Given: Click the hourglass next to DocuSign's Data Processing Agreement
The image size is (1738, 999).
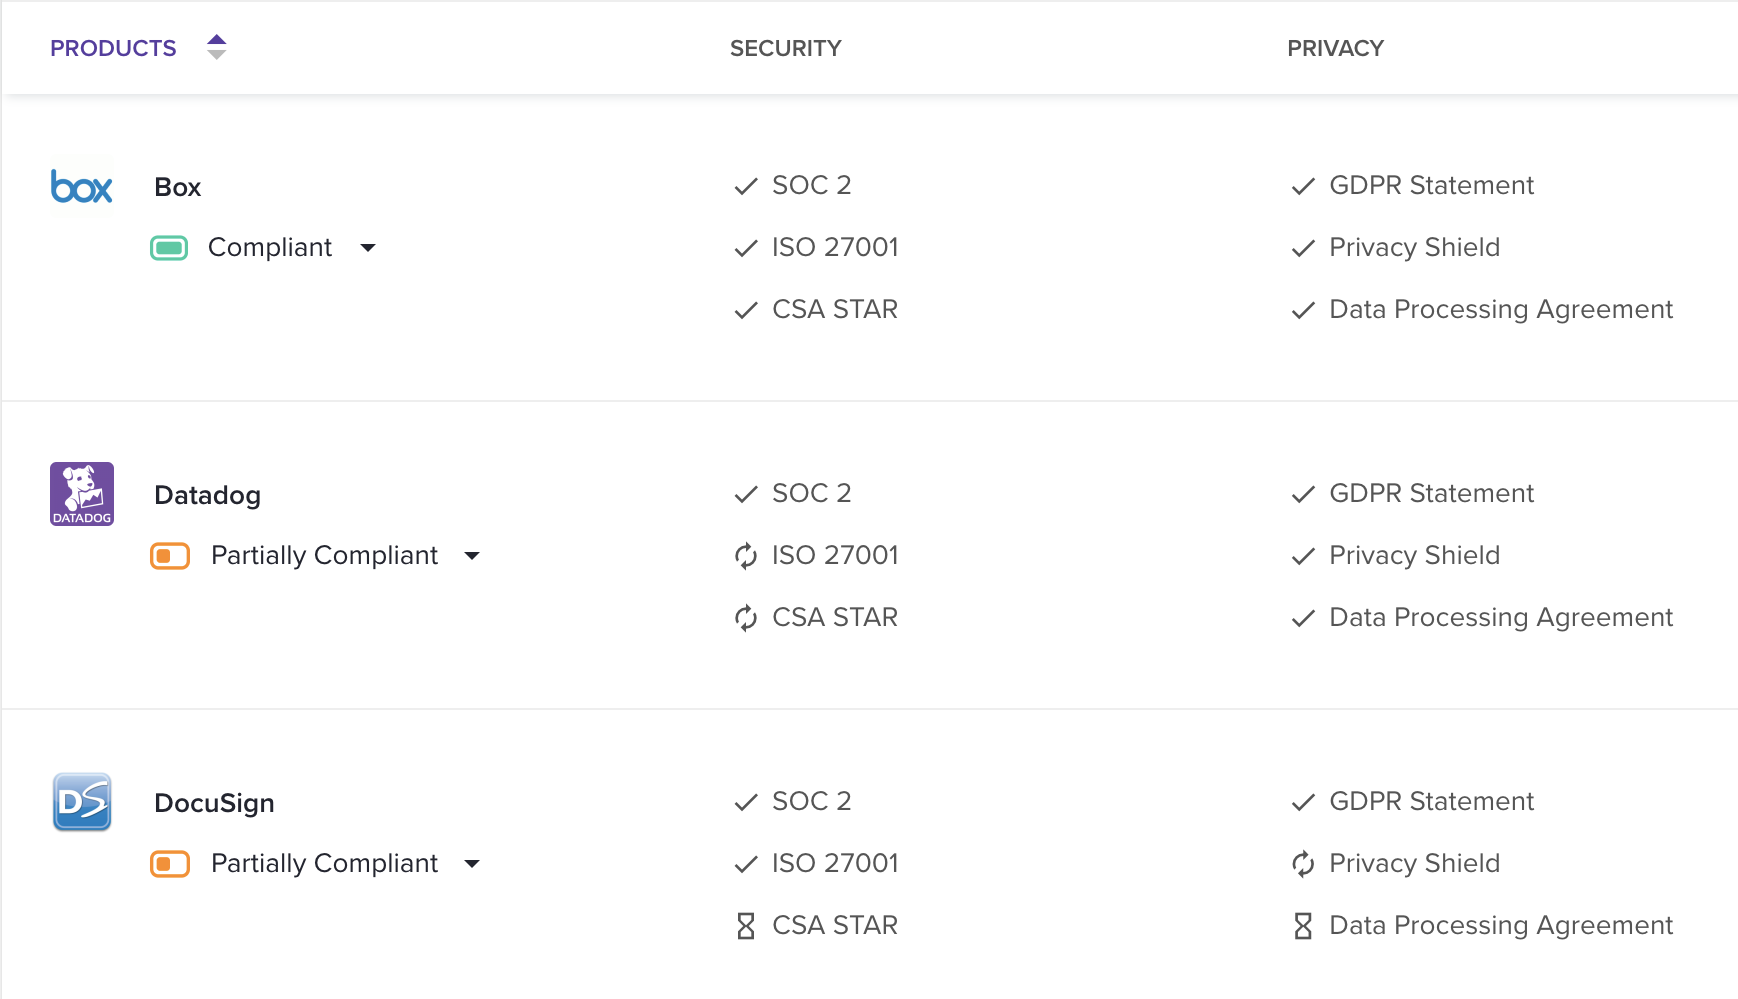Looking at the screenshot, I should (x=1303, y=925).
